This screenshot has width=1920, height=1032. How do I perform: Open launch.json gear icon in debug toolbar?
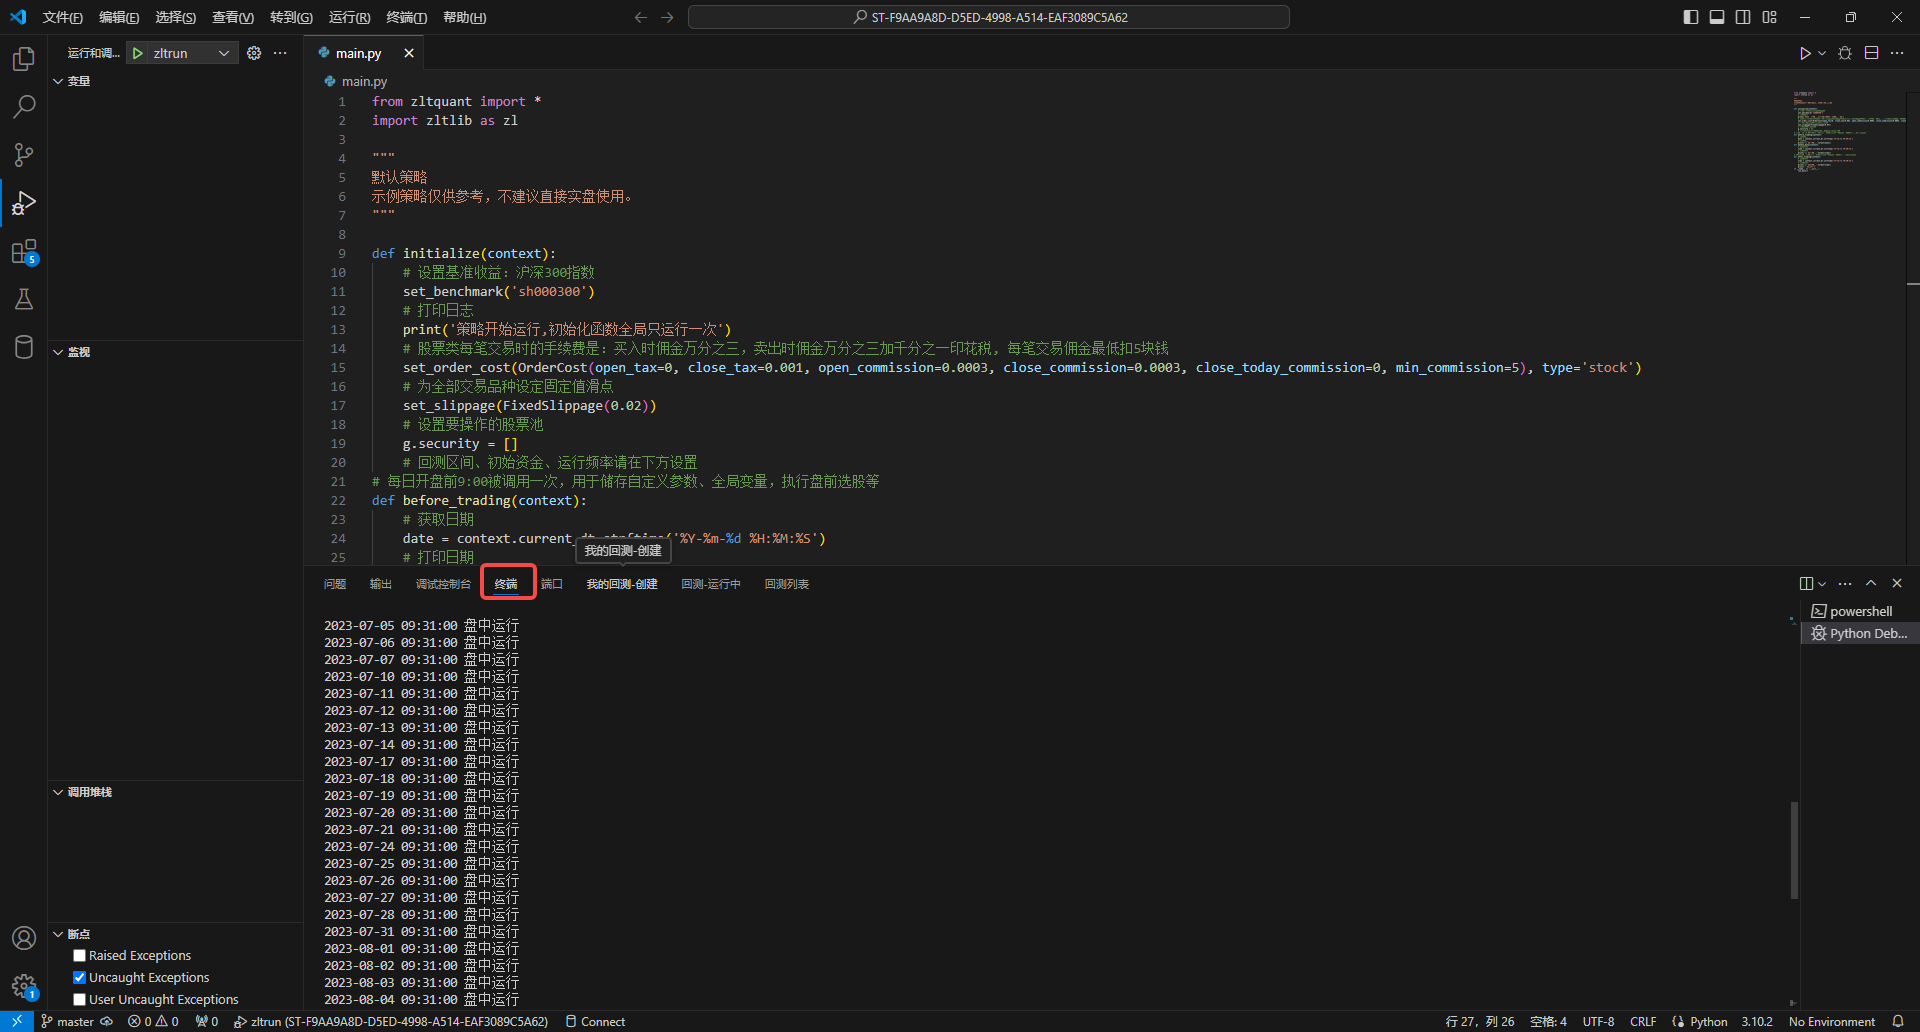pos(254,53)
